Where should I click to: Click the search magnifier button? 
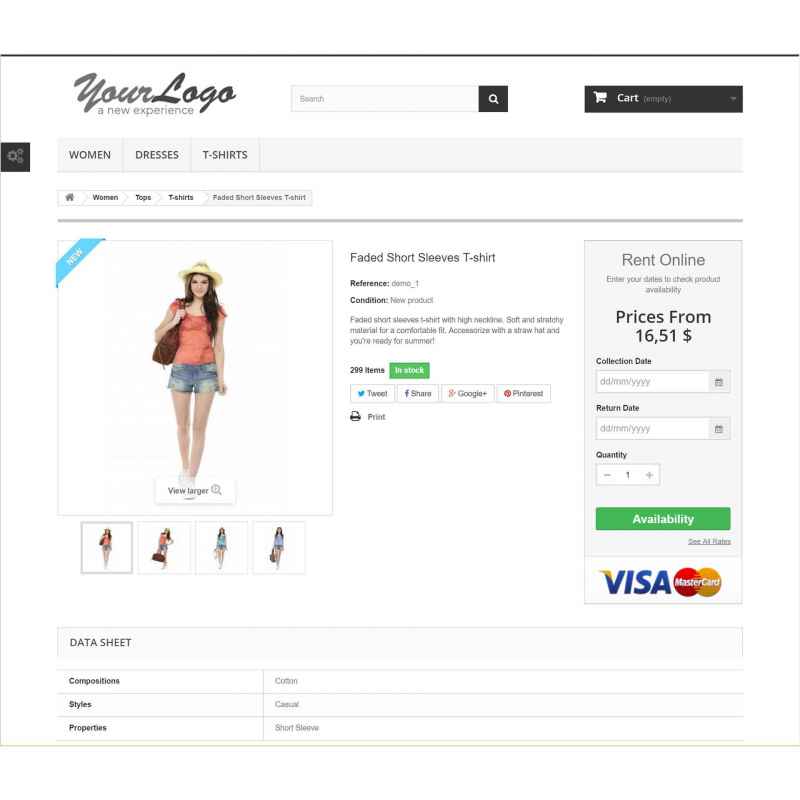pos(493,98)
